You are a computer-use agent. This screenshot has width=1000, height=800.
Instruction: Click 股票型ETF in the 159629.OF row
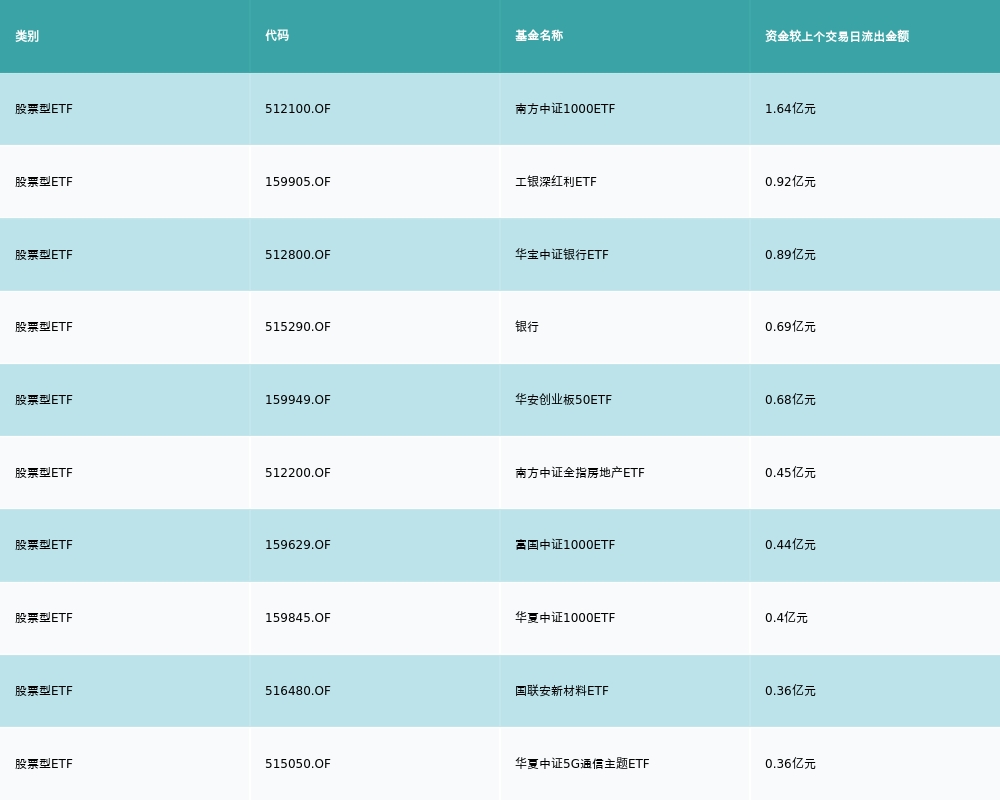tap(44, 545)
